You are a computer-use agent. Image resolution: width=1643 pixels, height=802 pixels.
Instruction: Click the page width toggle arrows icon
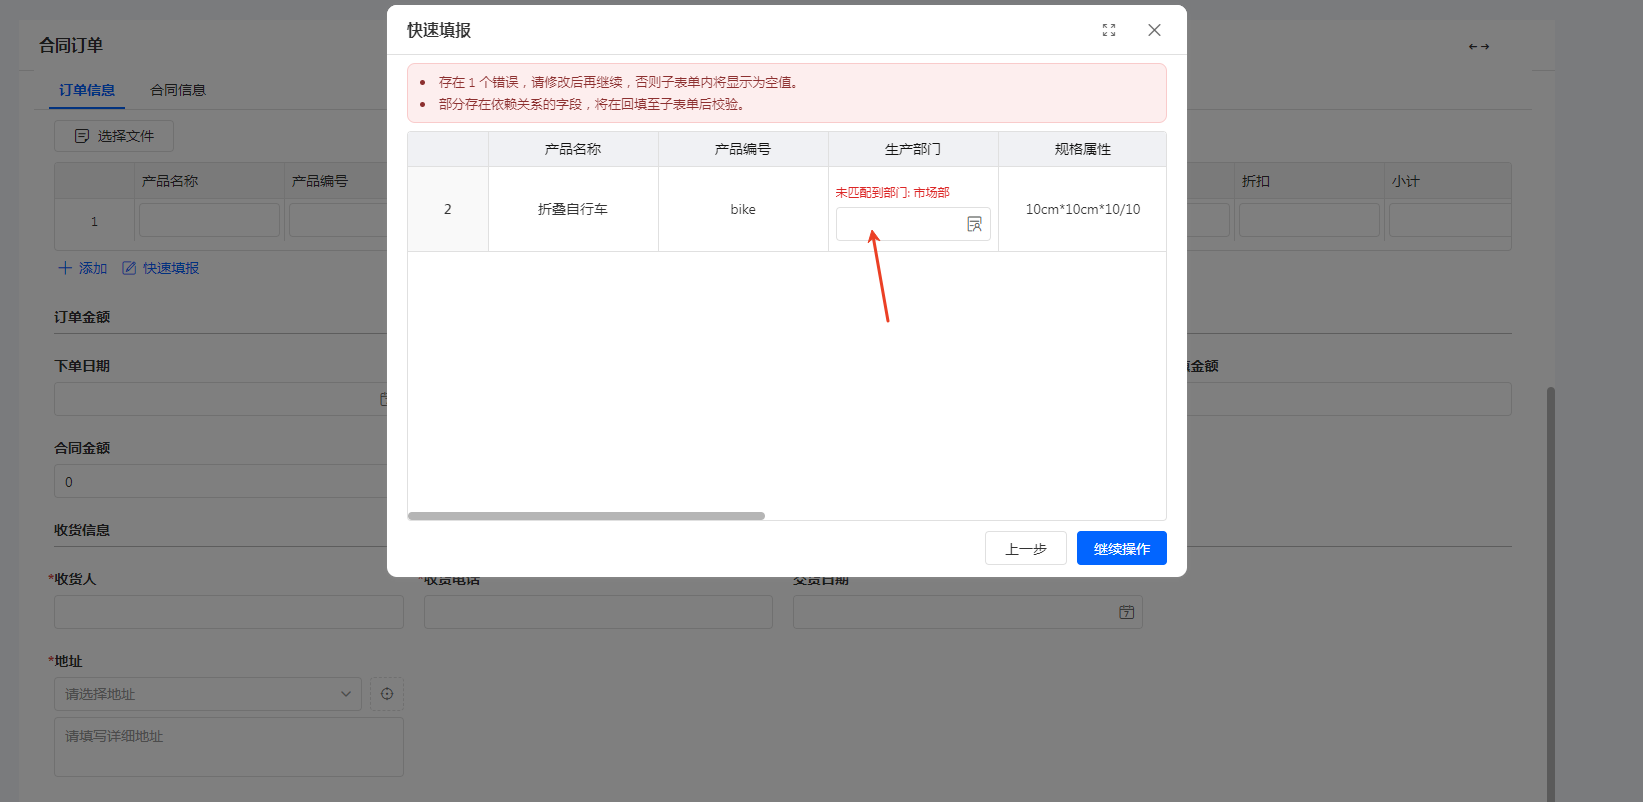click(1478, 46)
